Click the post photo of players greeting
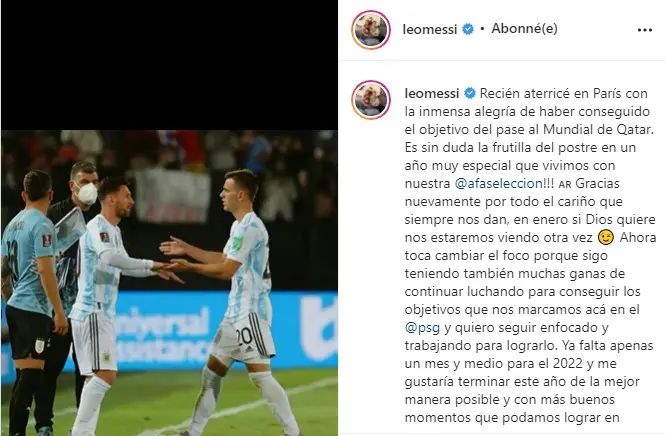Screen dimensions: 665x436 pos(169,283)
